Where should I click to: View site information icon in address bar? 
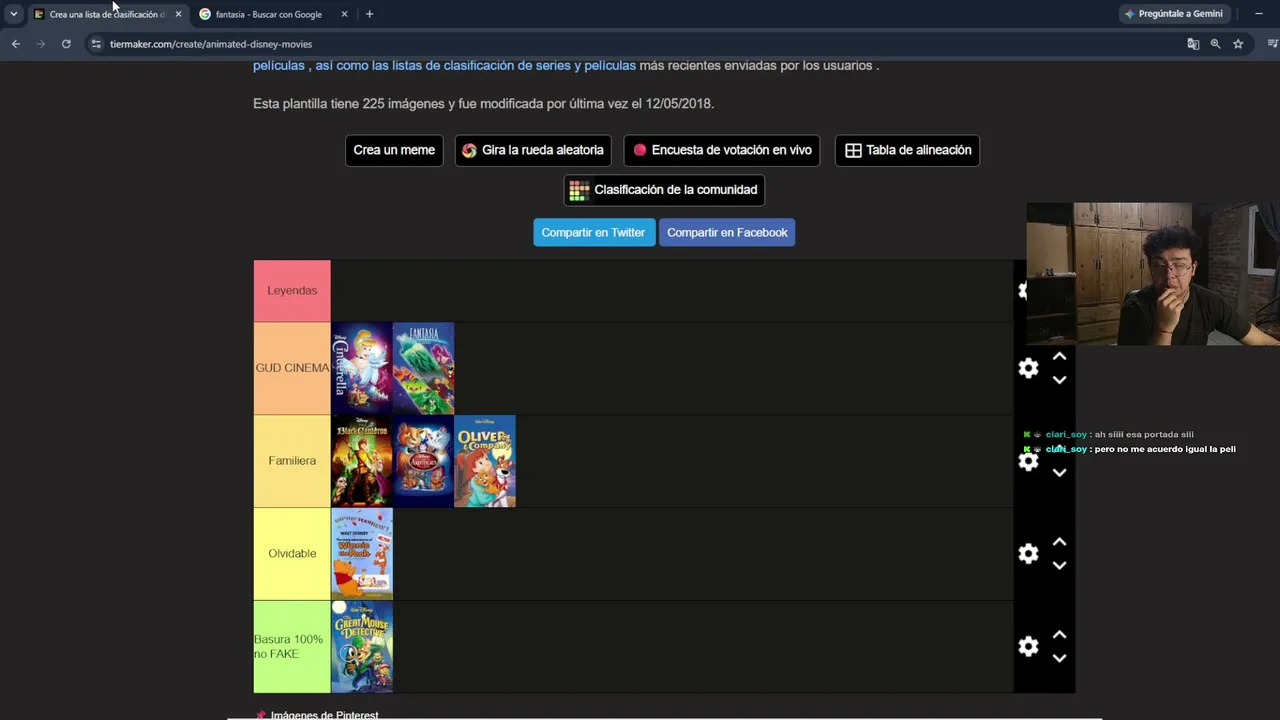96,44
